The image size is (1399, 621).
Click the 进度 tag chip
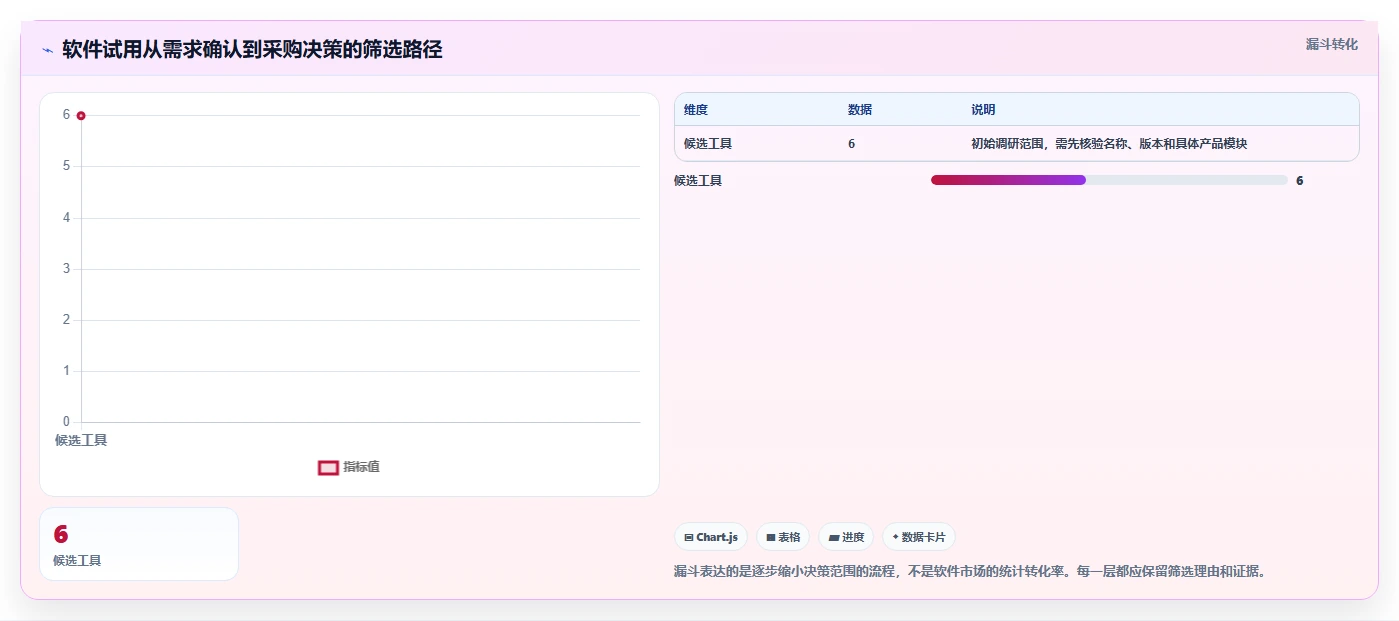846,537
